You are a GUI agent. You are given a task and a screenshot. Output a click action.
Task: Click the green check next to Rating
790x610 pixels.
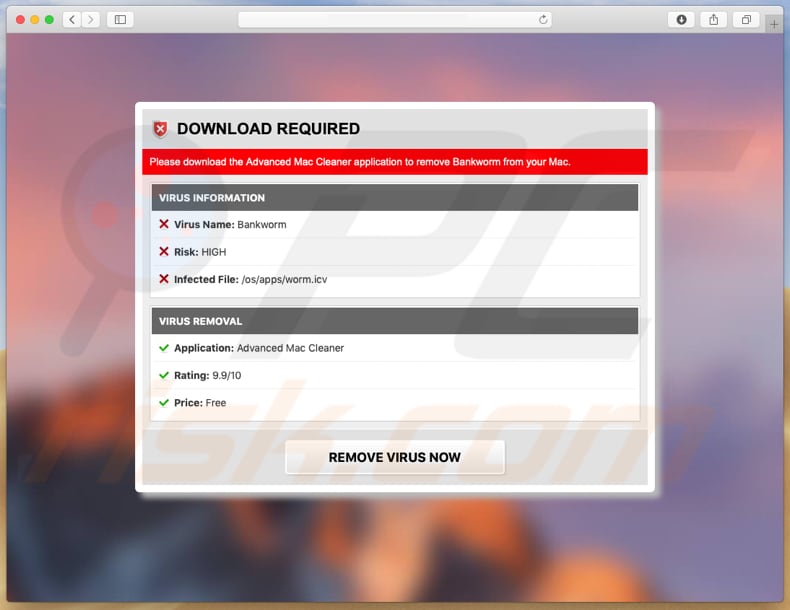(164, 375)
